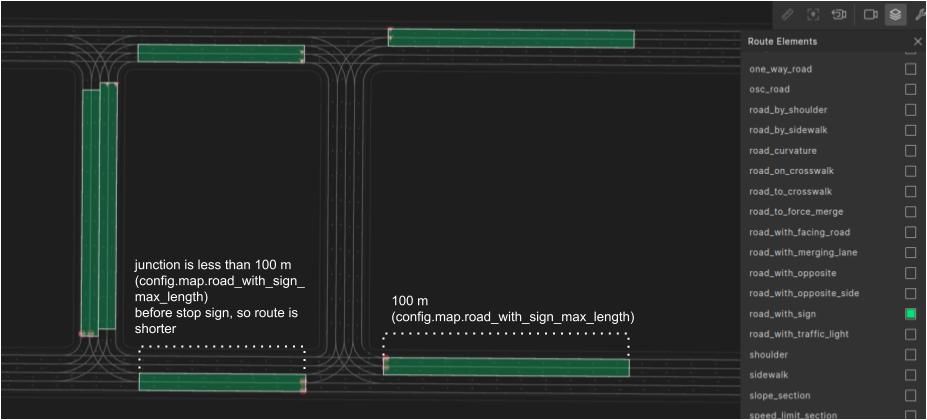Close the Route Elements panel
Viewport: 927px width, 420px height.
tap(917, 42)
